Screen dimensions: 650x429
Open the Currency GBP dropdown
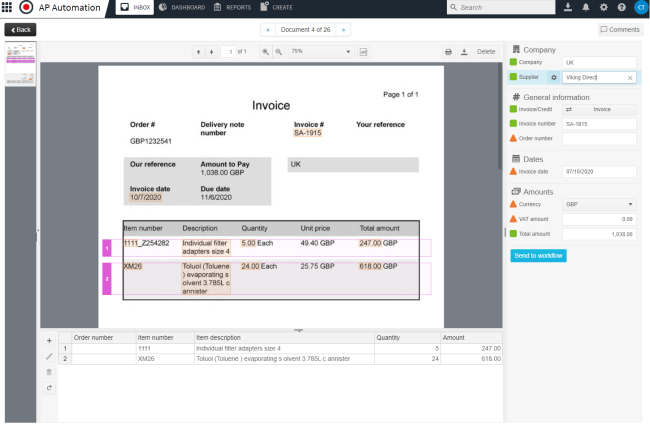point(599,204)
